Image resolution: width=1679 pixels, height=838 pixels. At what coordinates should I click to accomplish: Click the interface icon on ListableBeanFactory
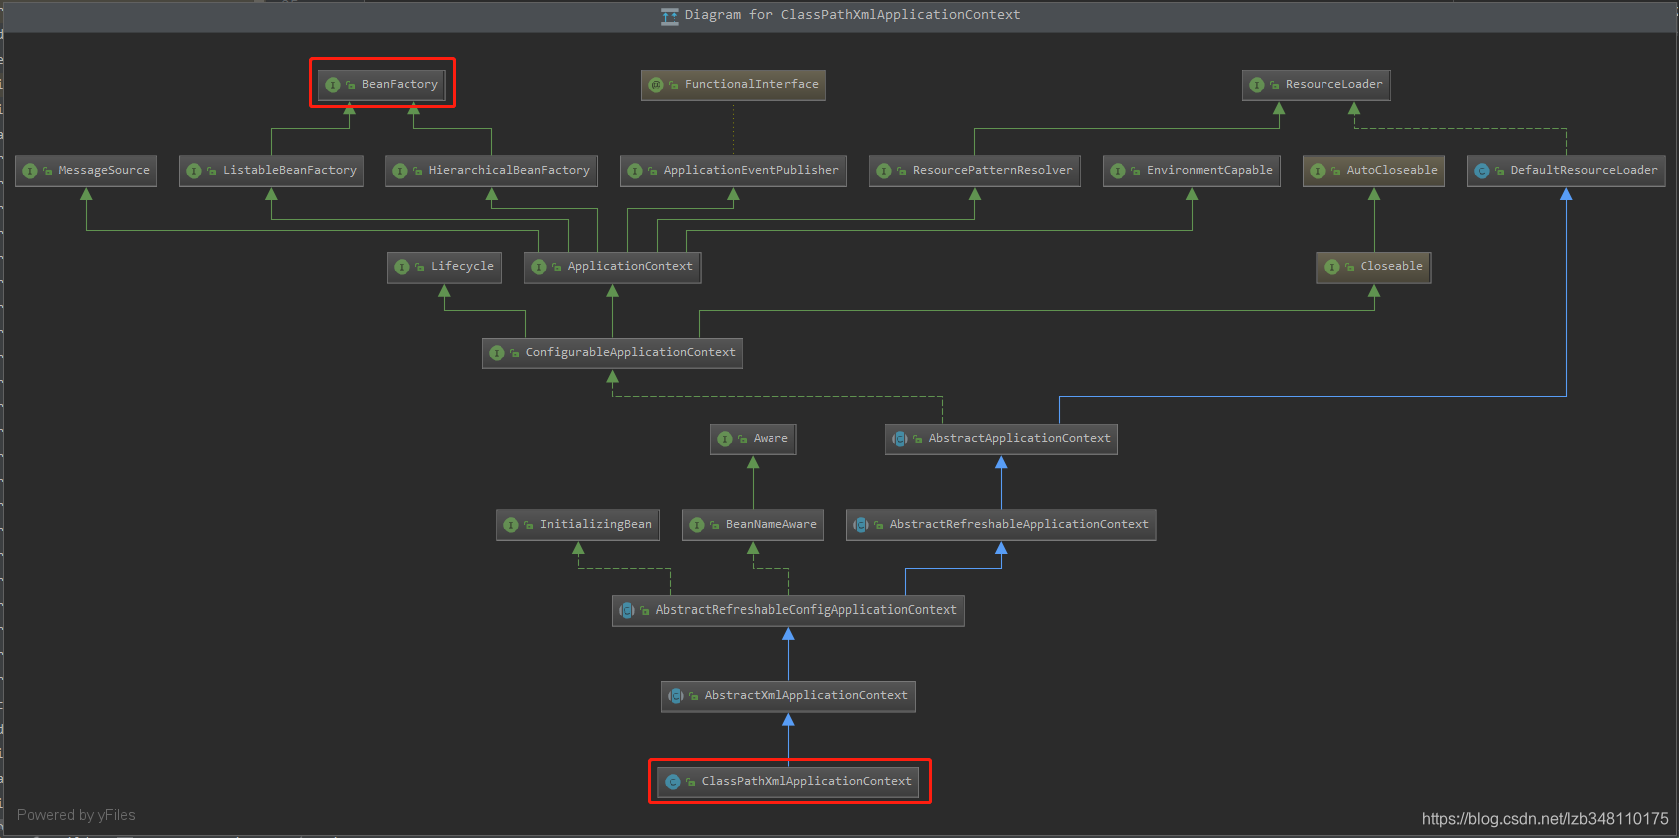coord(194,171)
